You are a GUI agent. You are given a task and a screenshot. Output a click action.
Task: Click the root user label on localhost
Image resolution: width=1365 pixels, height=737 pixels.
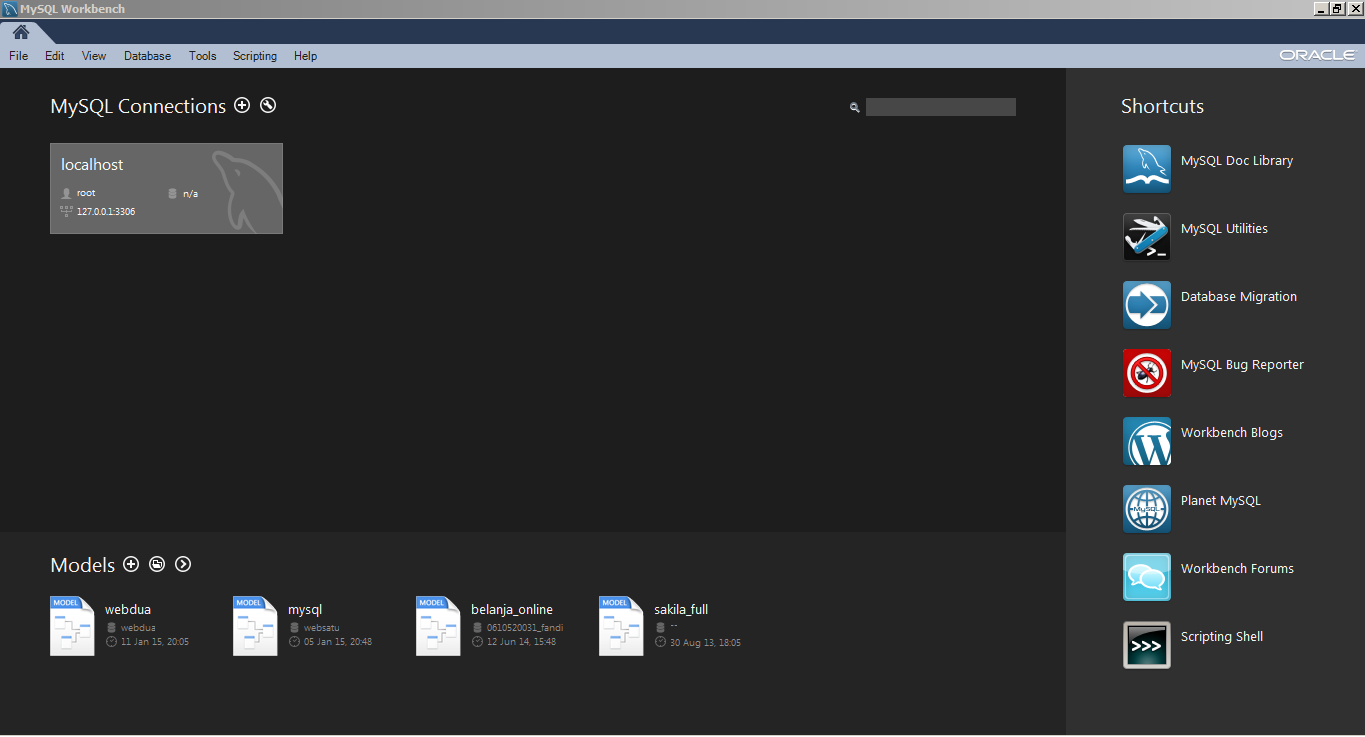click(x=86, y=193)
